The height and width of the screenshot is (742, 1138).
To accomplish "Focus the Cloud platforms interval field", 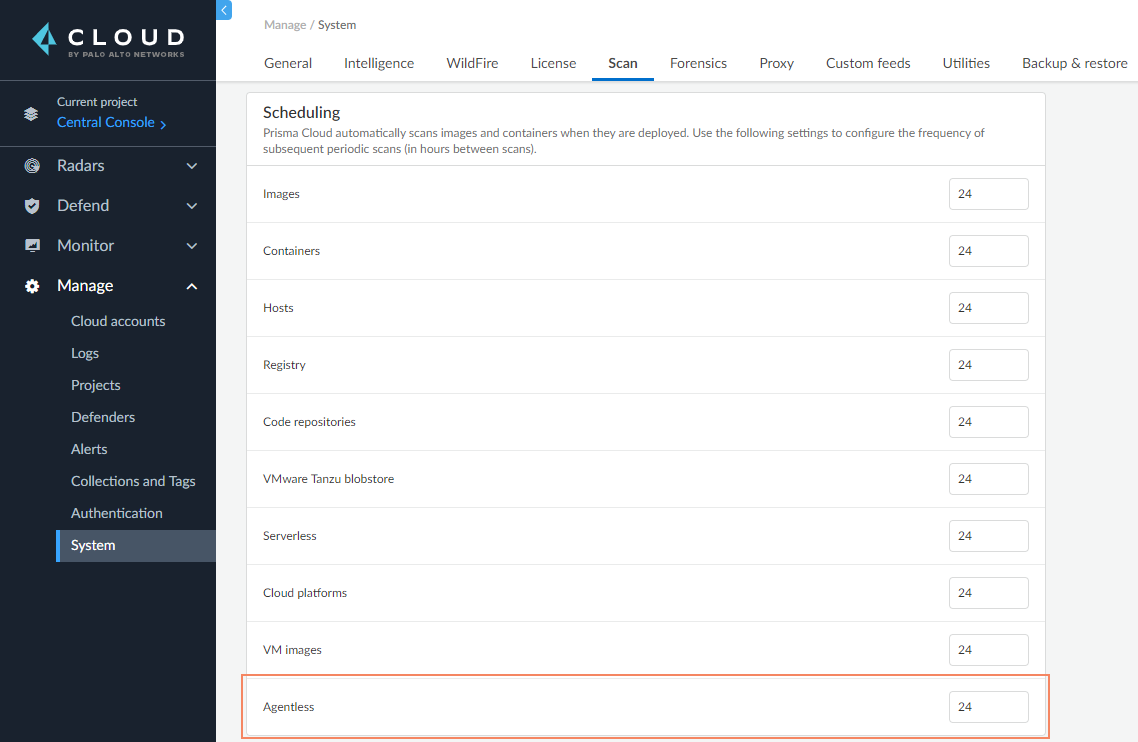I will 988,592.
